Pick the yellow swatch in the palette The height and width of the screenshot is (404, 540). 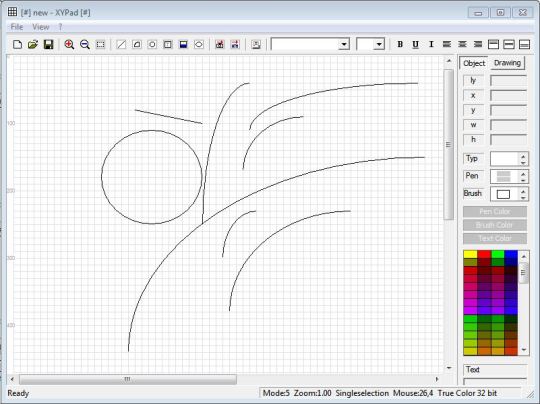click(x=470, y=255)
